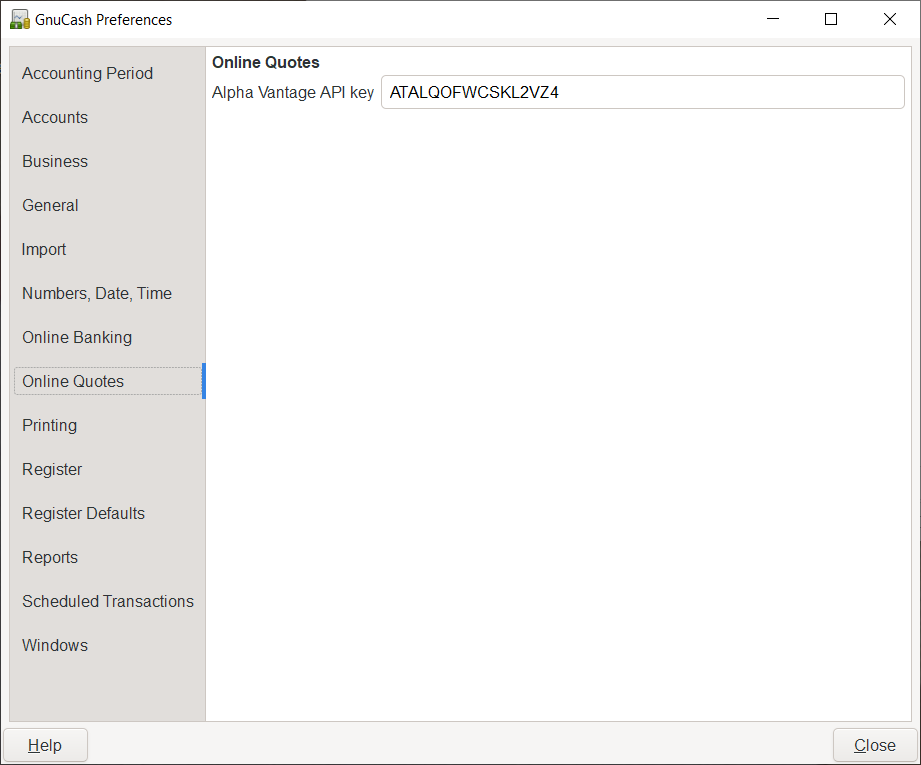The image size is (921, 765).
Task: Open the Register preferences page
Action: [x=52, y=469]
